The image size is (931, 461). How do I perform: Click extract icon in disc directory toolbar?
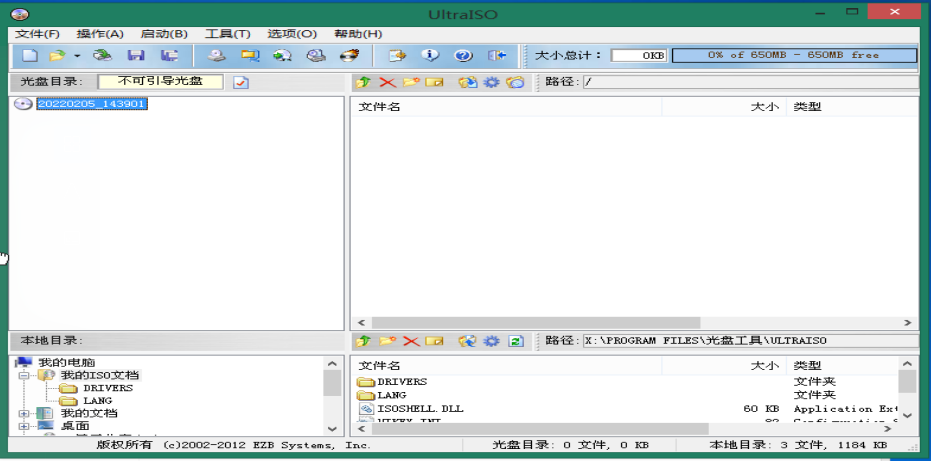pyautogui.click(x=468, y=82)
